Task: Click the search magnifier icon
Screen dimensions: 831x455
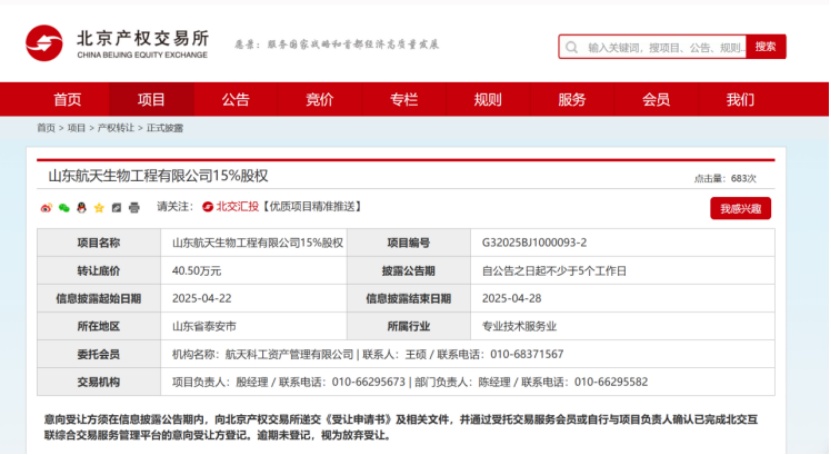Action: click(x=571, y=47)
